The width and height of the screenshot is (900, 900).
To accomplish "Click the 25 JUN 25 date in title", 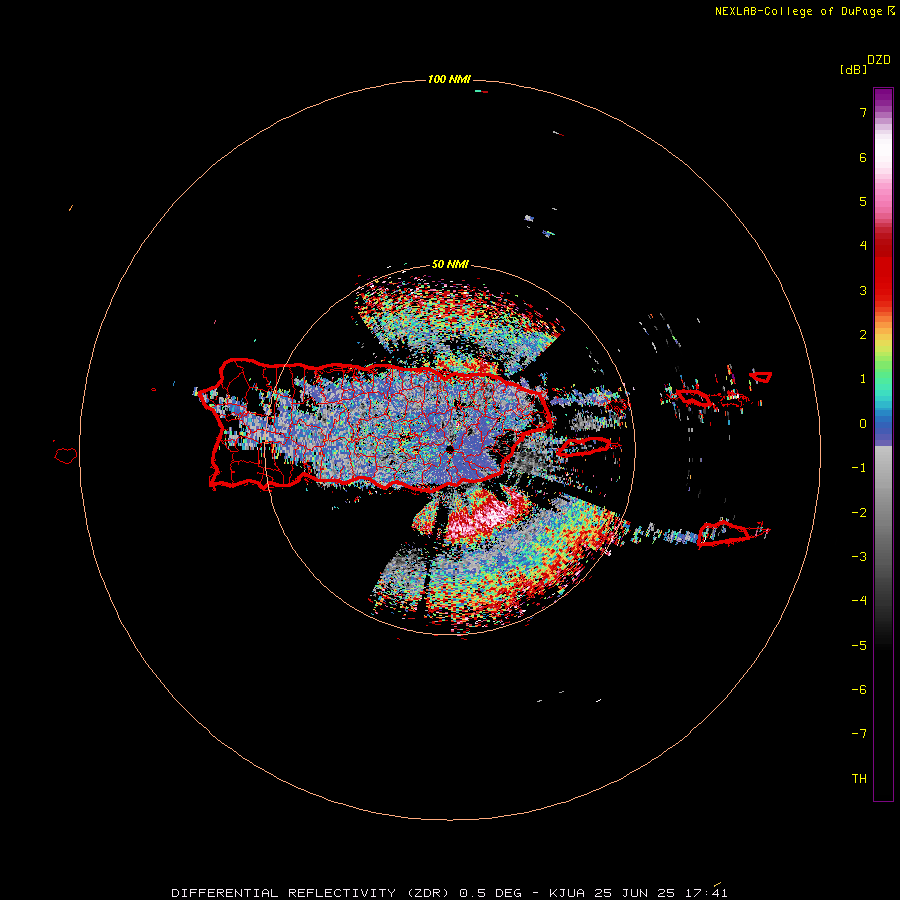I will (635, 893).
